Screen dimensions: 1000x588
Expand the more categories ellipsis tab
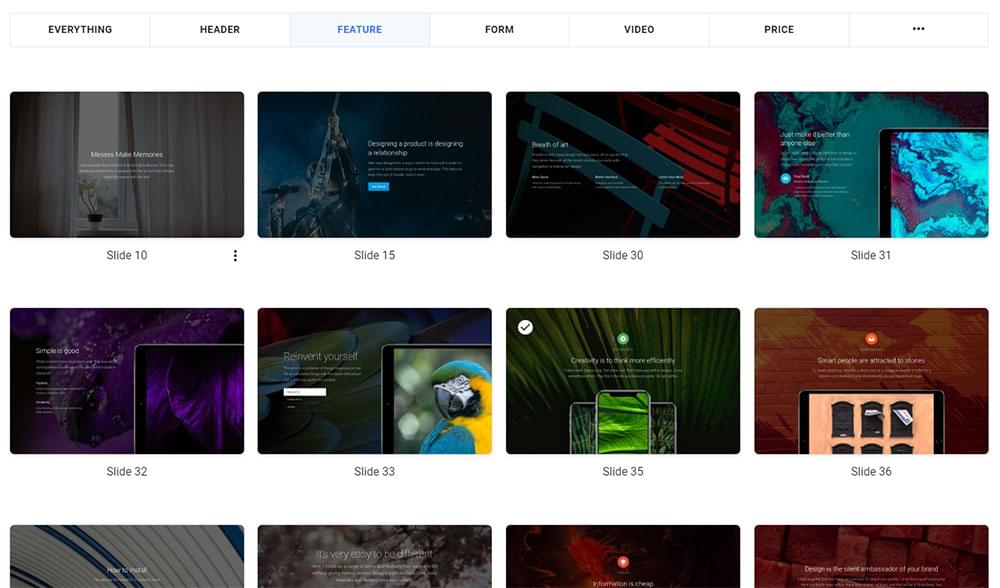[918, 29]
